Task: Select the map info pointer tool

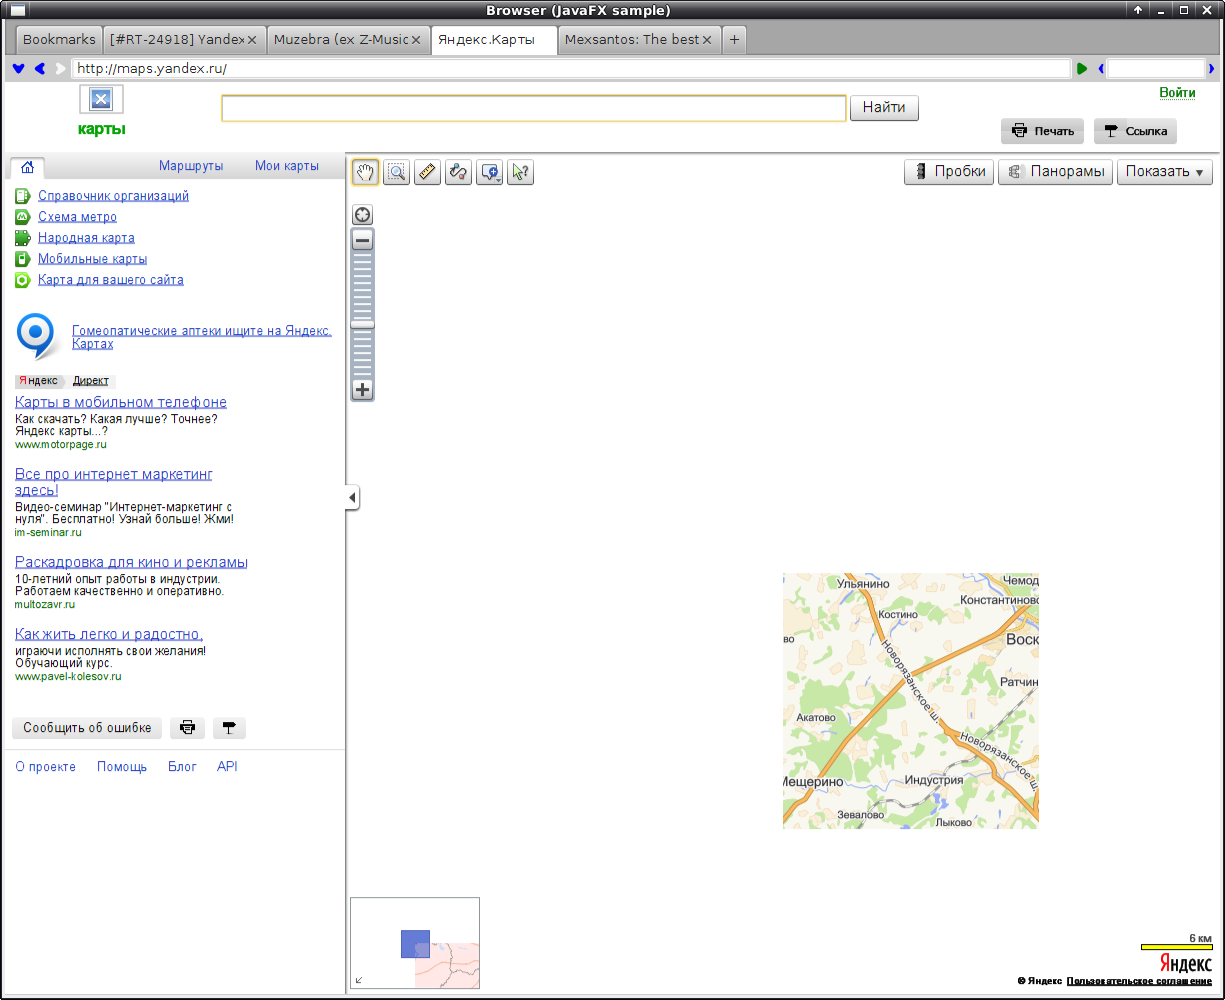Action: 520,172
